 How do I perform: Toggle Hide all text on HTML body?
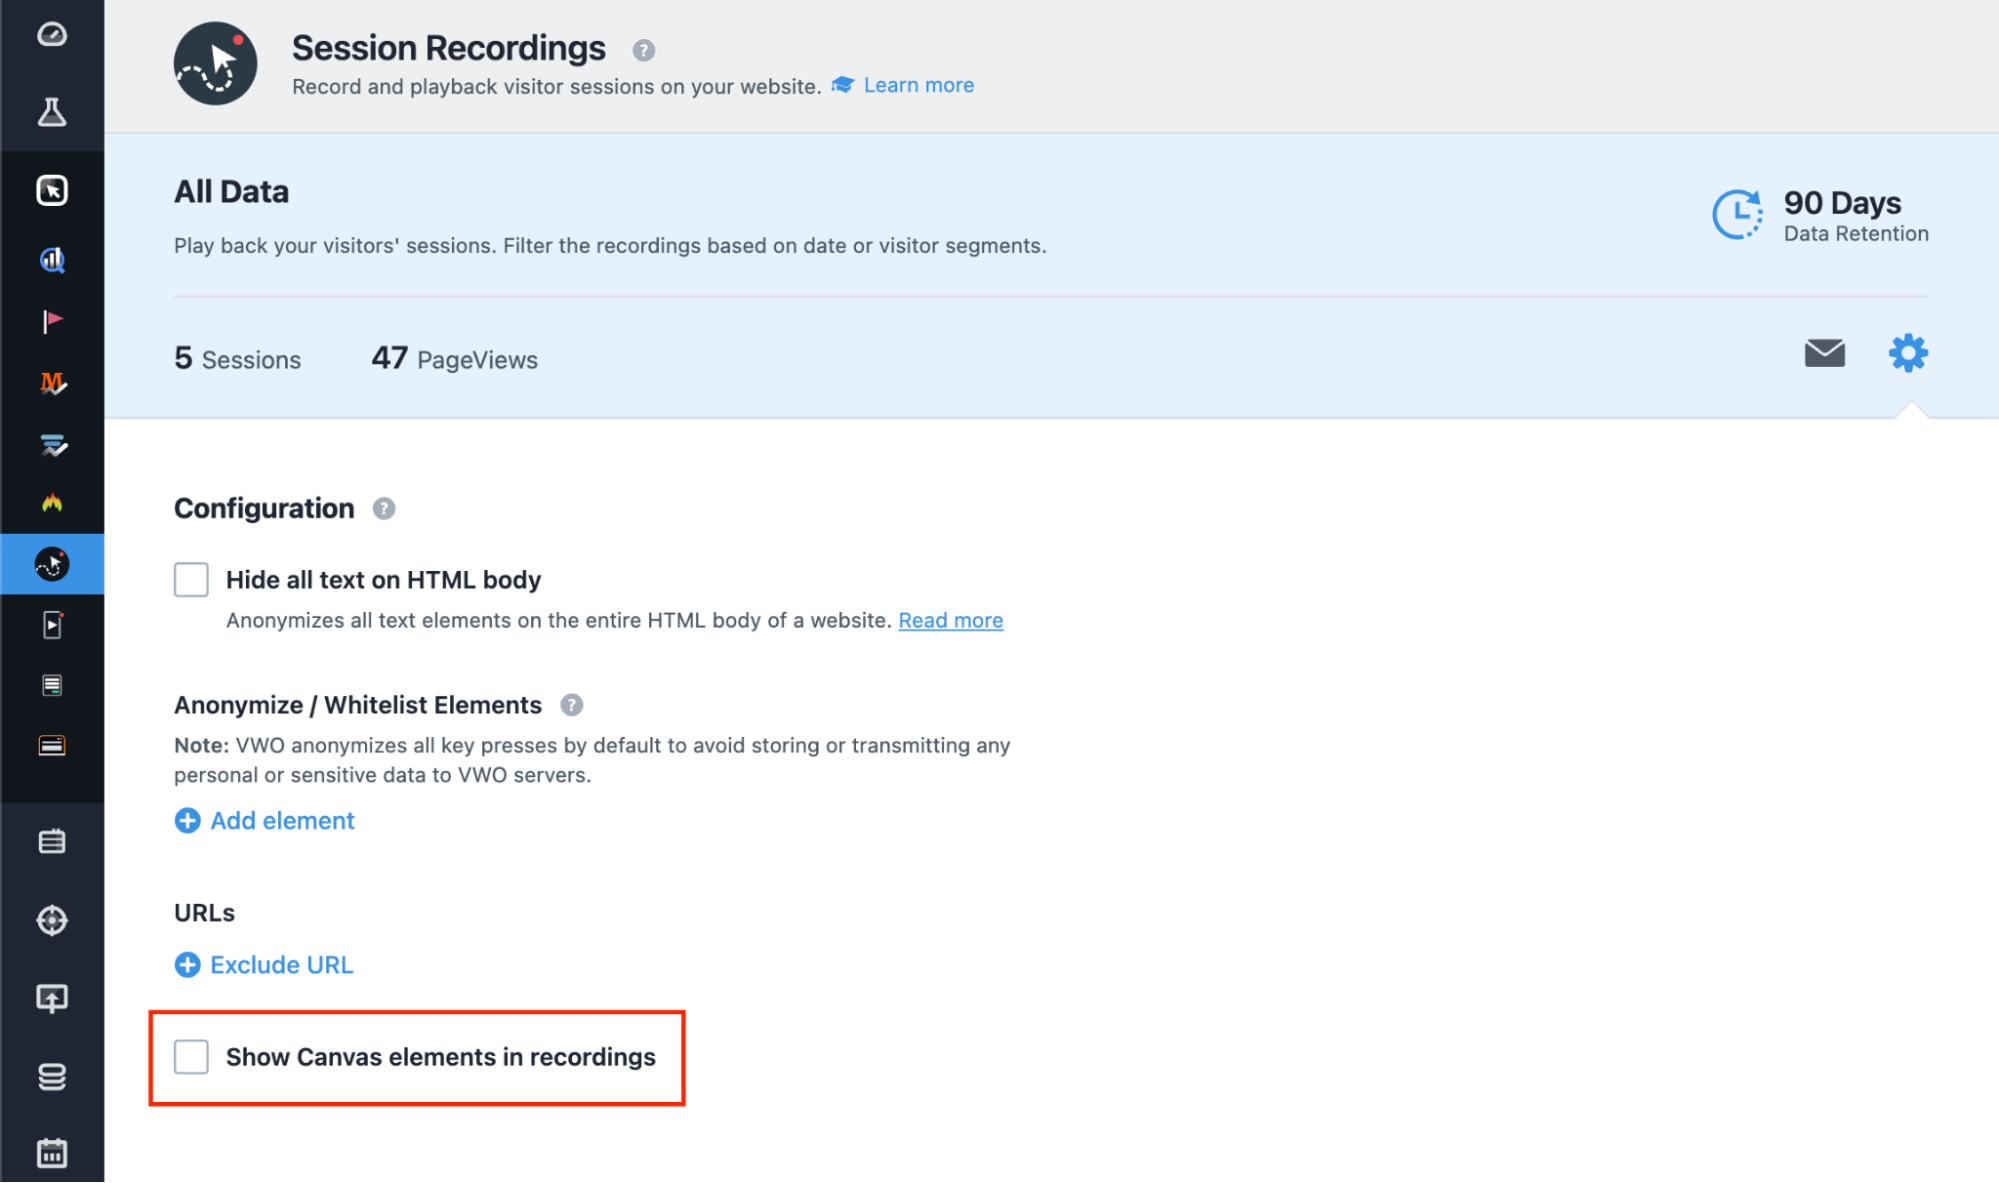coord(190,579)
